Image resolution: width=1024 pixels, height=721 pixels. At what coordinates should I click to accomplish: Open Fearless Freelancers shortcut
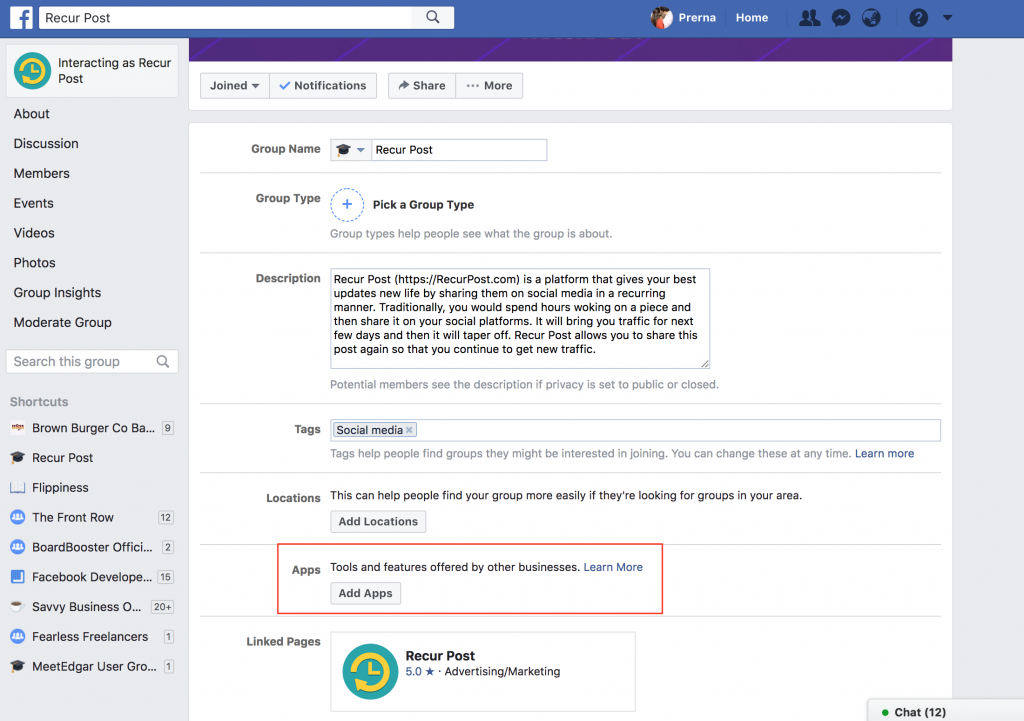point(90,637)
